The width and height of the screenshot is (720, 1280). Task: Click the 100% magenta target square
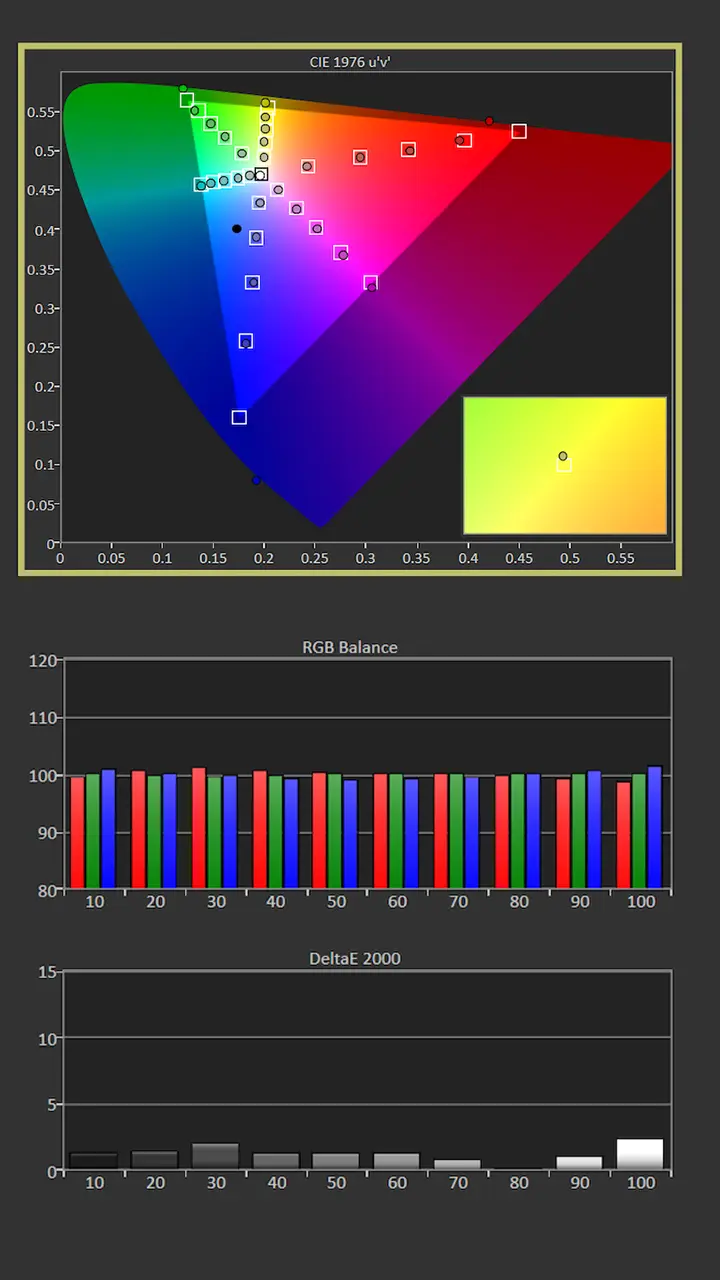(x=371, y=283)
